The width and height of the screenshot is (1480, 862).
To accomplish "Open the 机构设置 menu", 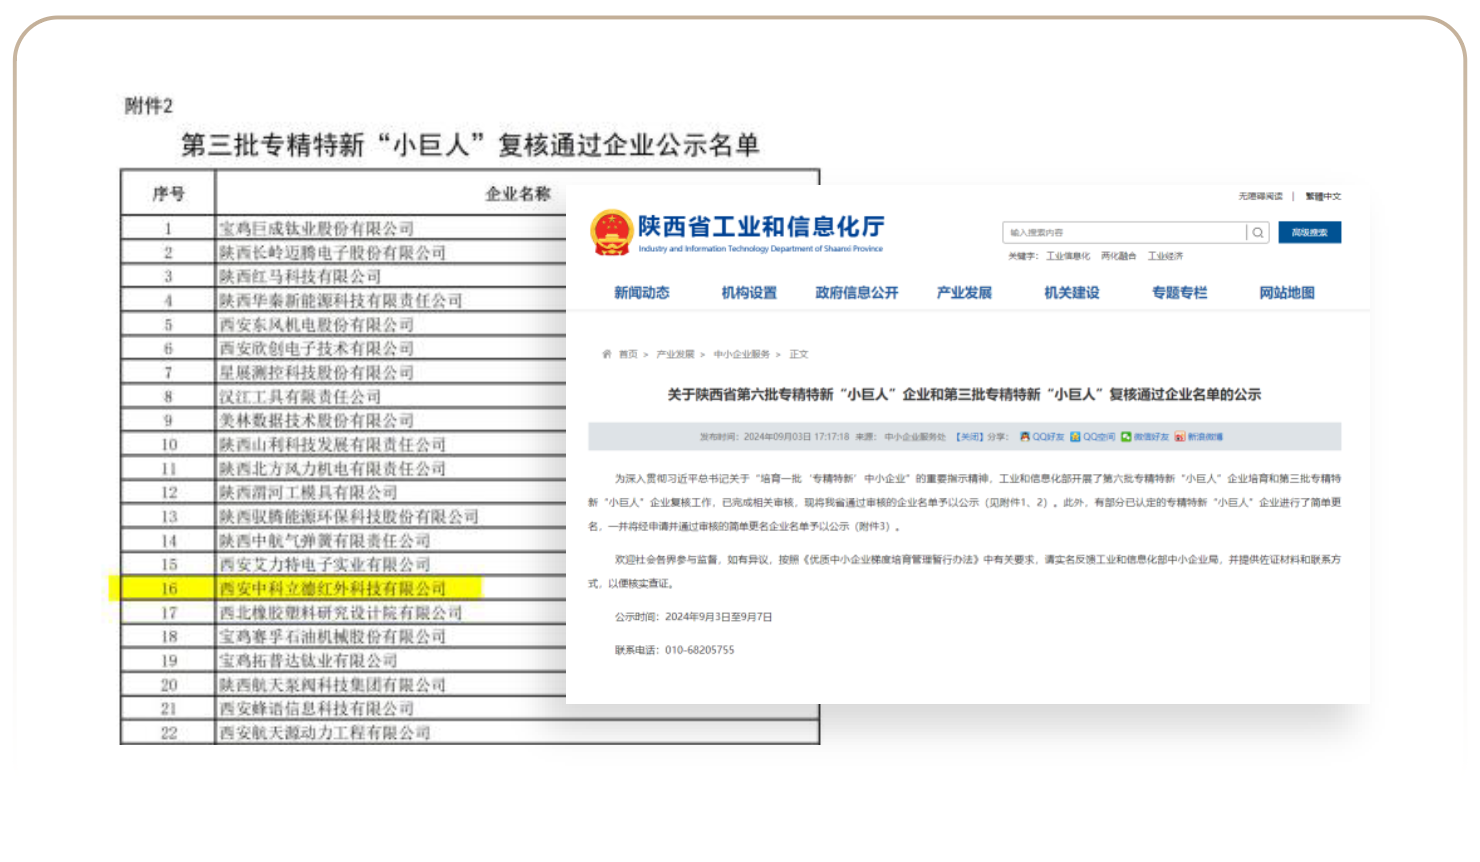I will pyautogui.click(x=749, y=293).
